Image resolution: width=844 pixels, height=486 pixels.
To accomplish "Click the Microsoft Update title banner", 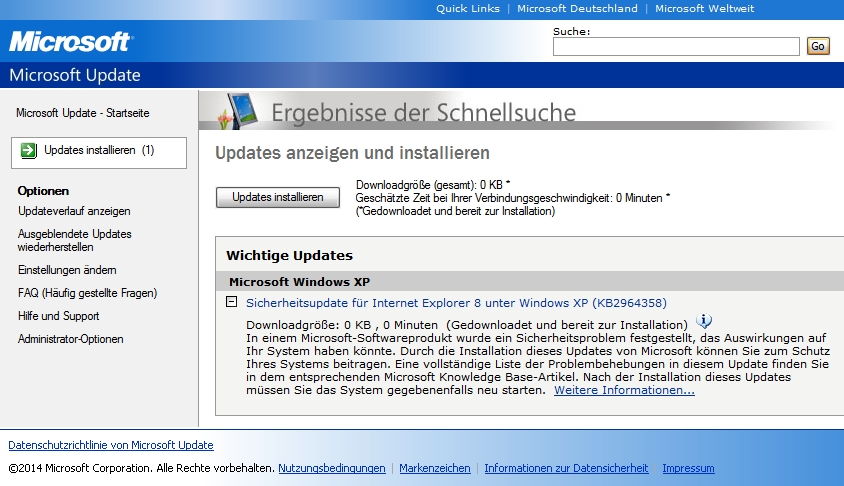I will [75, 75].
